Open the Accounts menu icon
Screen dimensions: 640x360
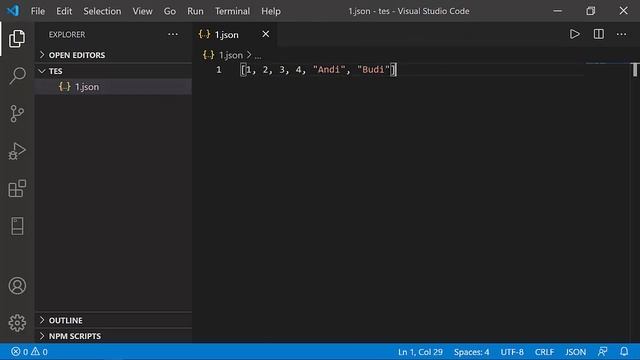[17, 286]
